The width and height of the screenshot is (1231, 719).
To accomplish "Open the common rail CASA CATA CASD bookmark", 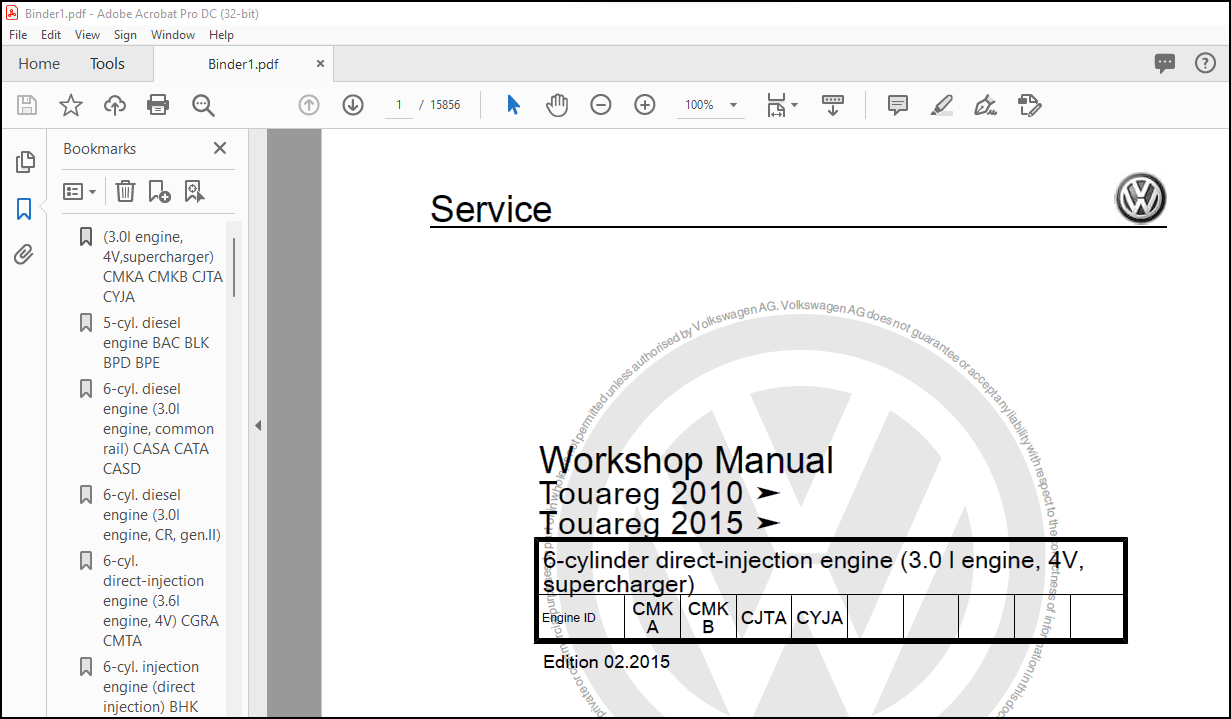I will [158, 429].
